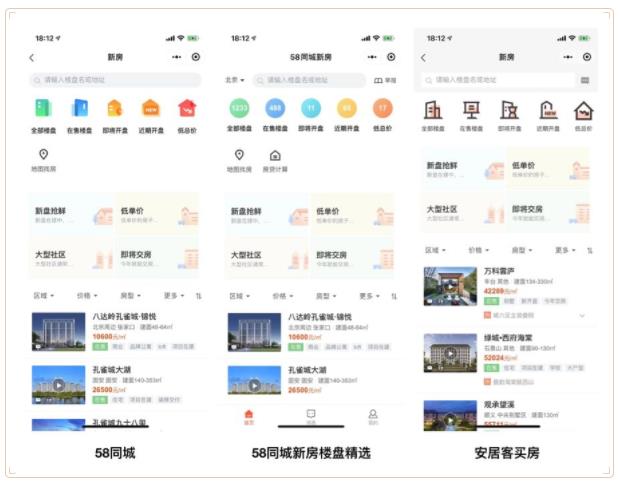Expand the 区域 filter in 58同城新房 screen
This screenshot has height=482, width=620.
240,296
